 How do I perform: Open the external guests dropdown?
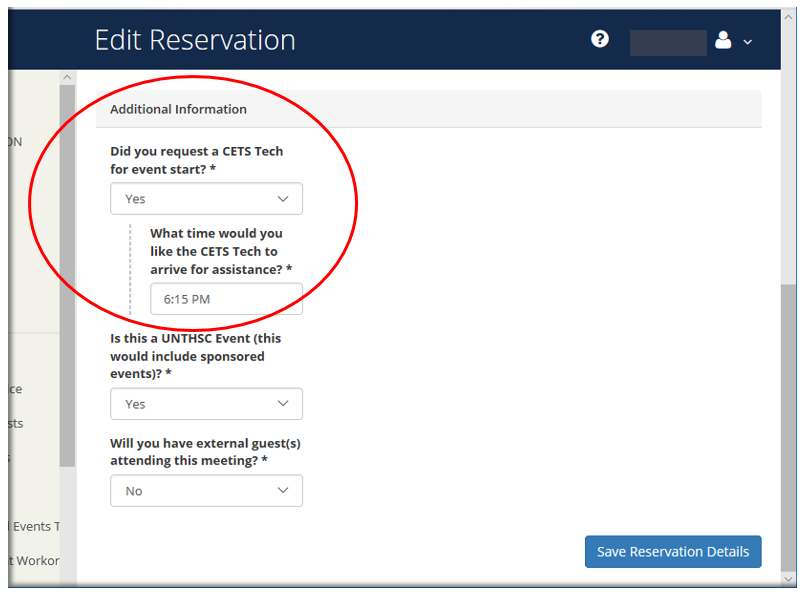pyautogui.click(x=206, y=491)
